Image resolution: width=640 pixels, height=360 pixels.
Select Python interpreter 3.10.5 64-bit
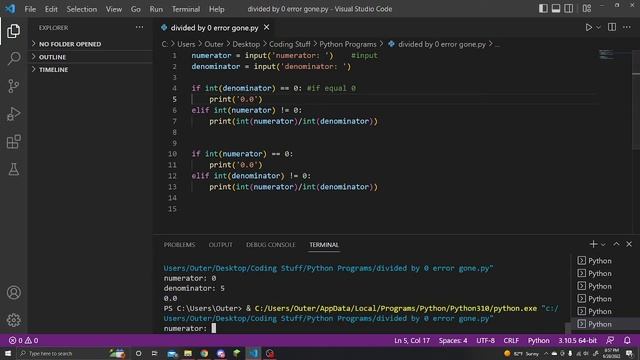(x=578, y=340)
